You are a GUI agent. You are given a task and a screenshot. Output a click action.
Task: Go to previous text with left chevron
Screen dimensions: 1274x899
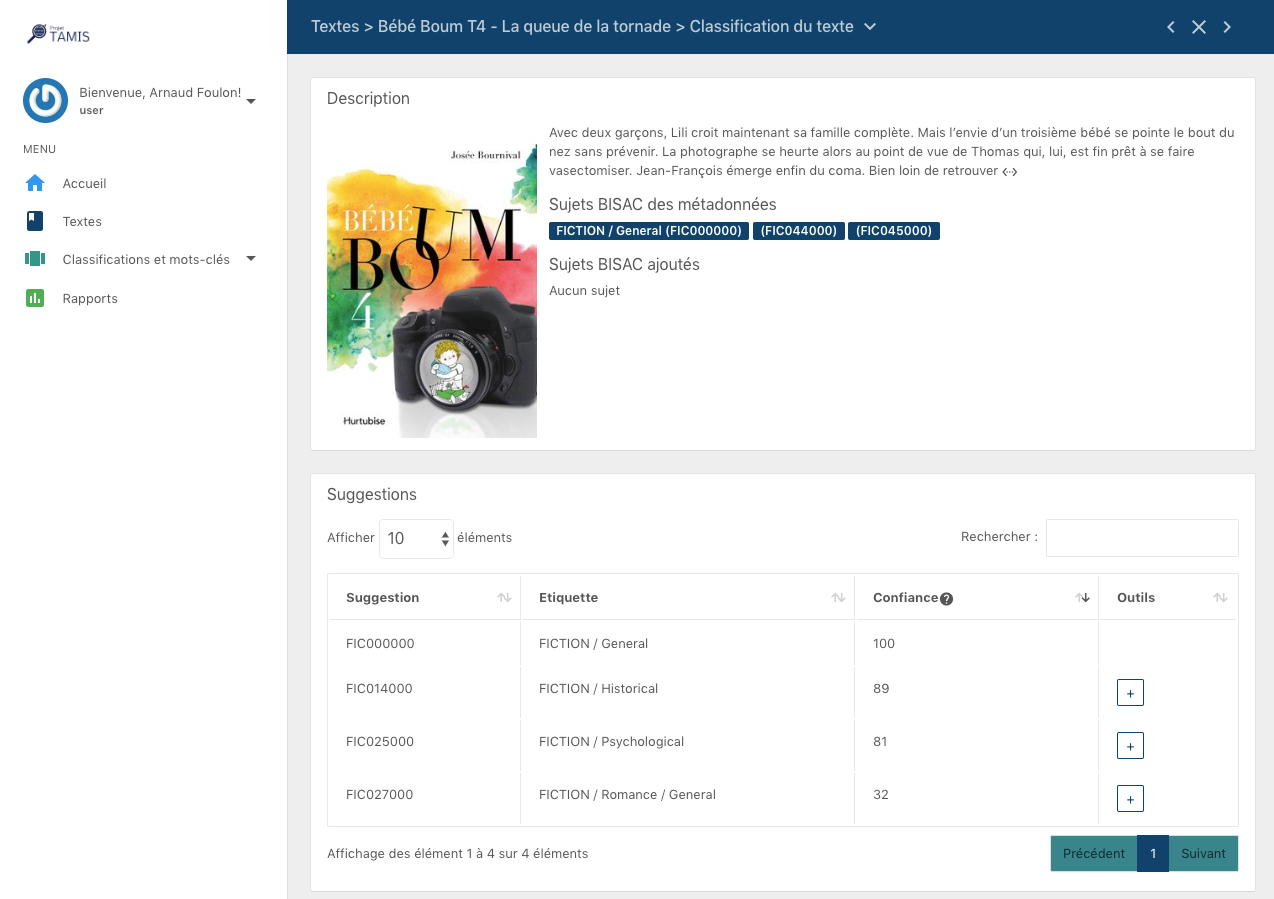click(x=1171, y=27)
